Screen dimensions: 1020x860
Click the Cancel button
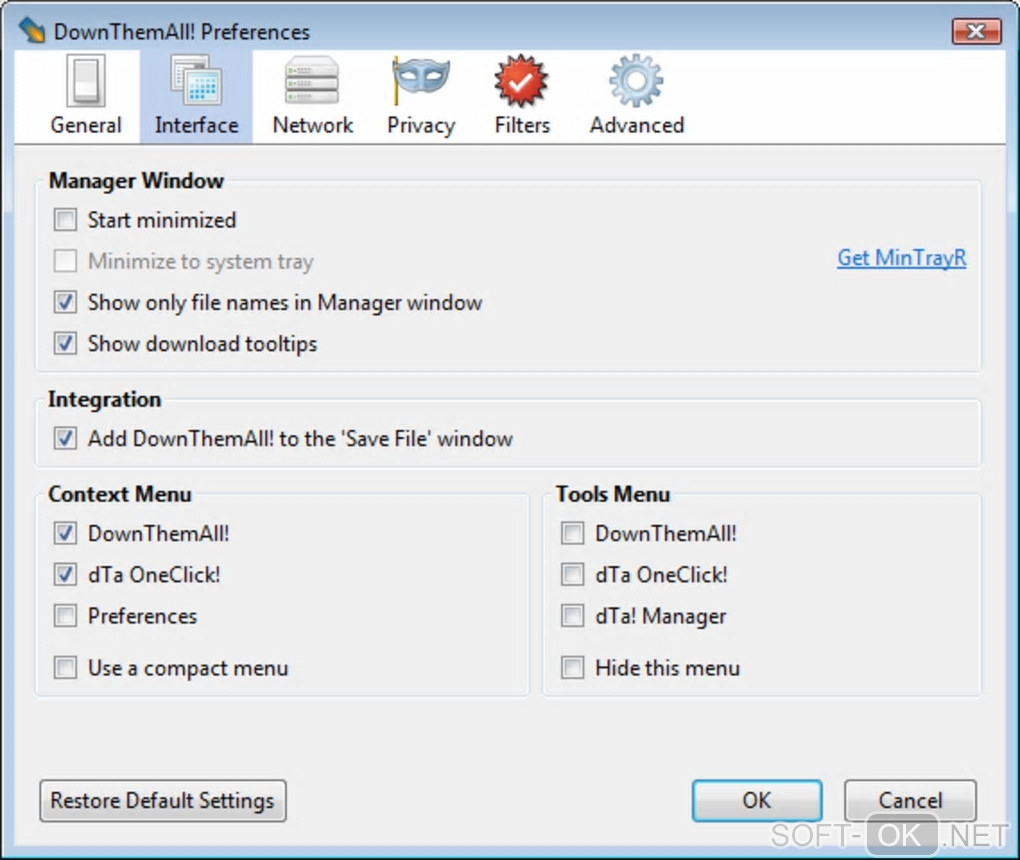tap(910, 801)
